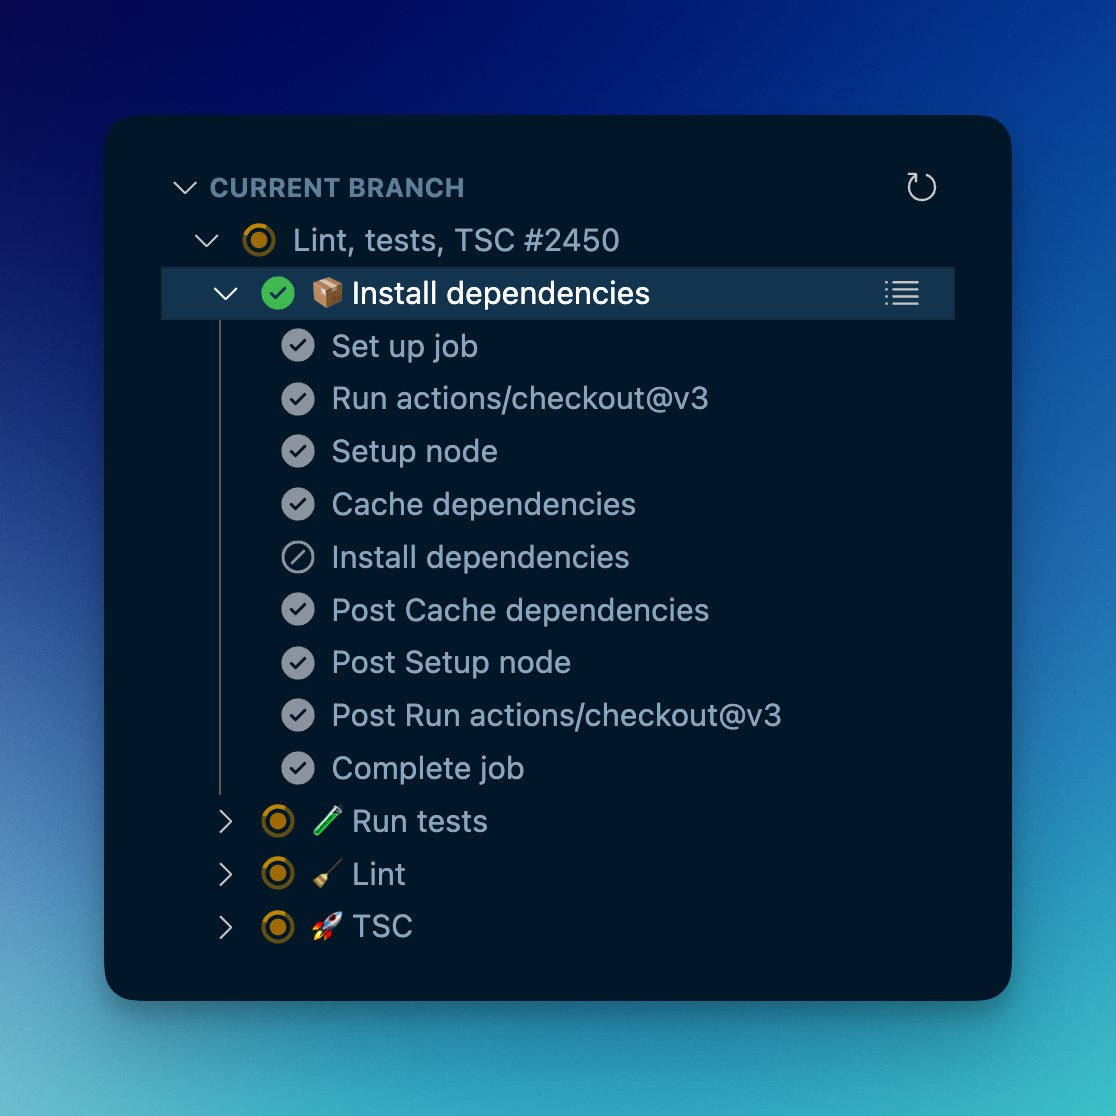Select the Setup node step
Viewport: 1116px width, 1116px height.
click(x=414, y=452)
